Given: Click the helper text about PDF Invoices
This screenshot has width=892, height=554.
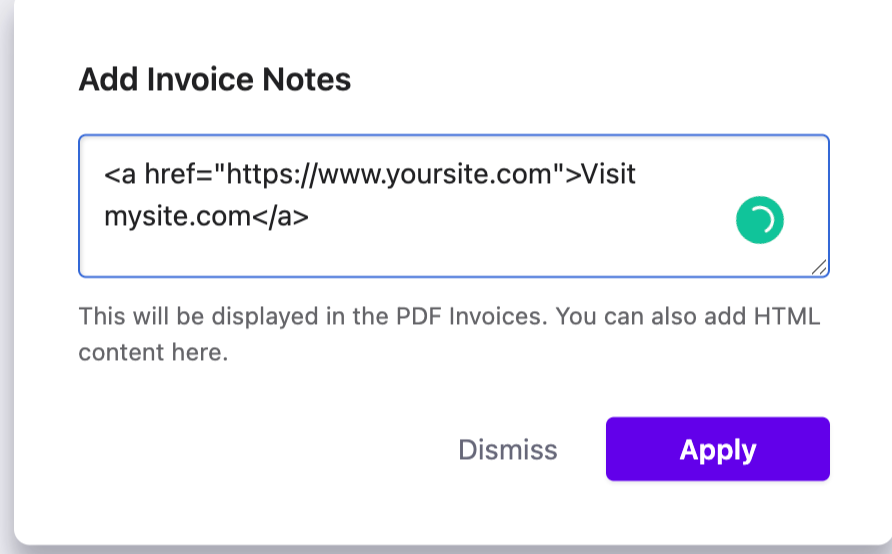Looking at the screenshot, I should point(449,334).
